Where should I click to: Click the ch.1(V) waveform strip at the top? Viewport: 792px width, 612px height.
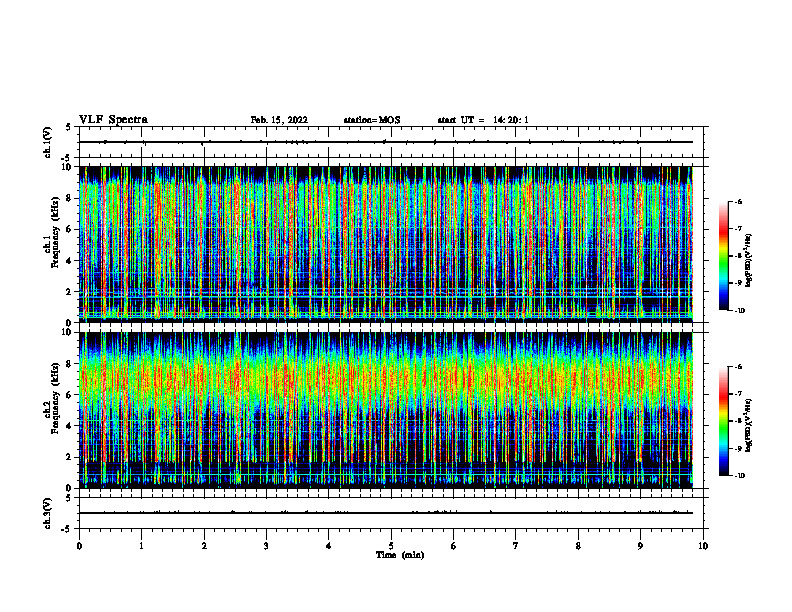[x=393, y=142]
